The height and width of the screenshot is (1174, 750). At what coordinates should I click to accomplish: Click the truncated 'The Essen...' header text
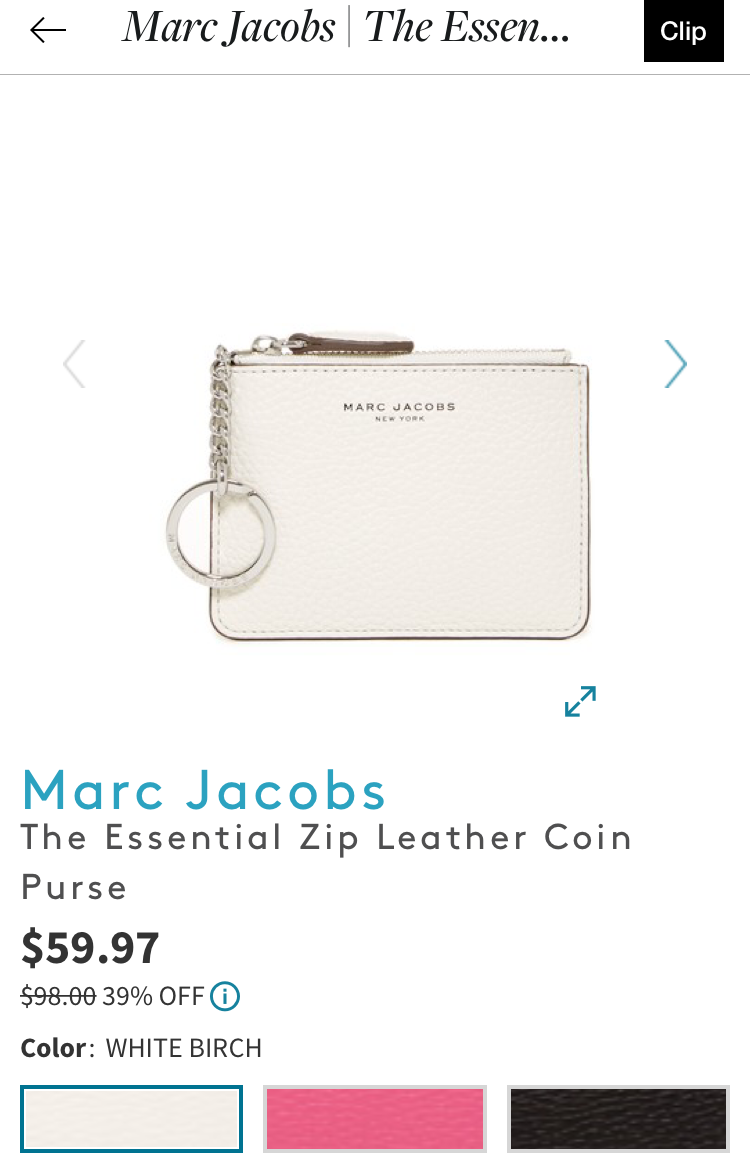point(467,28)
